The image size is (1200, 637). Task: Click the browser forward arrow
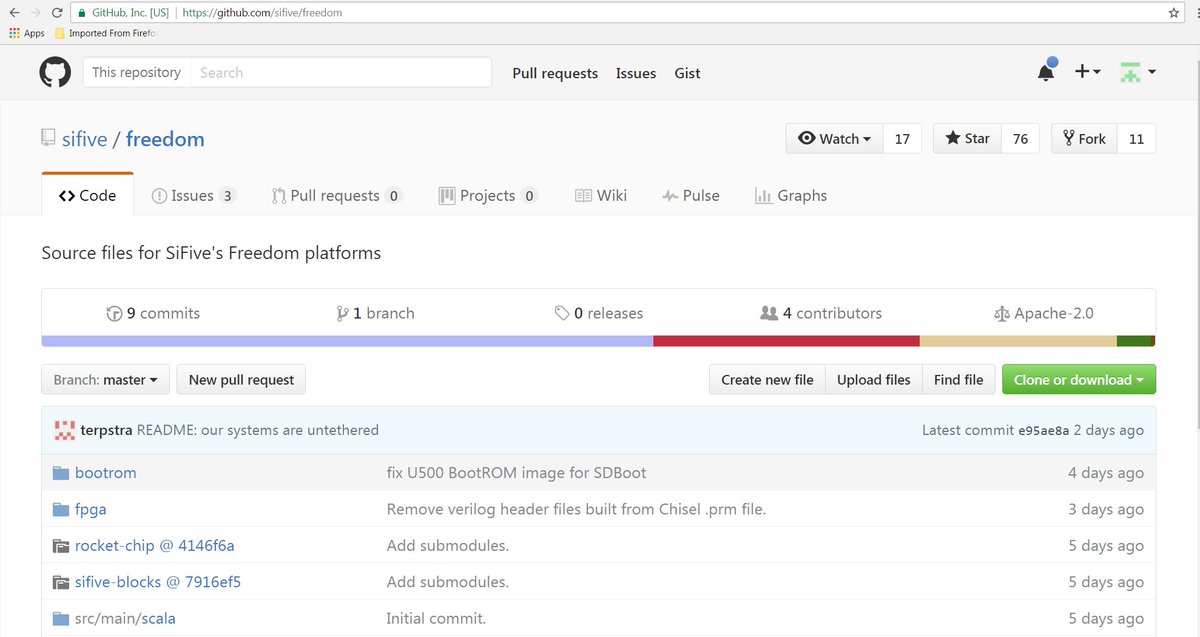click(x=35, y=13)
